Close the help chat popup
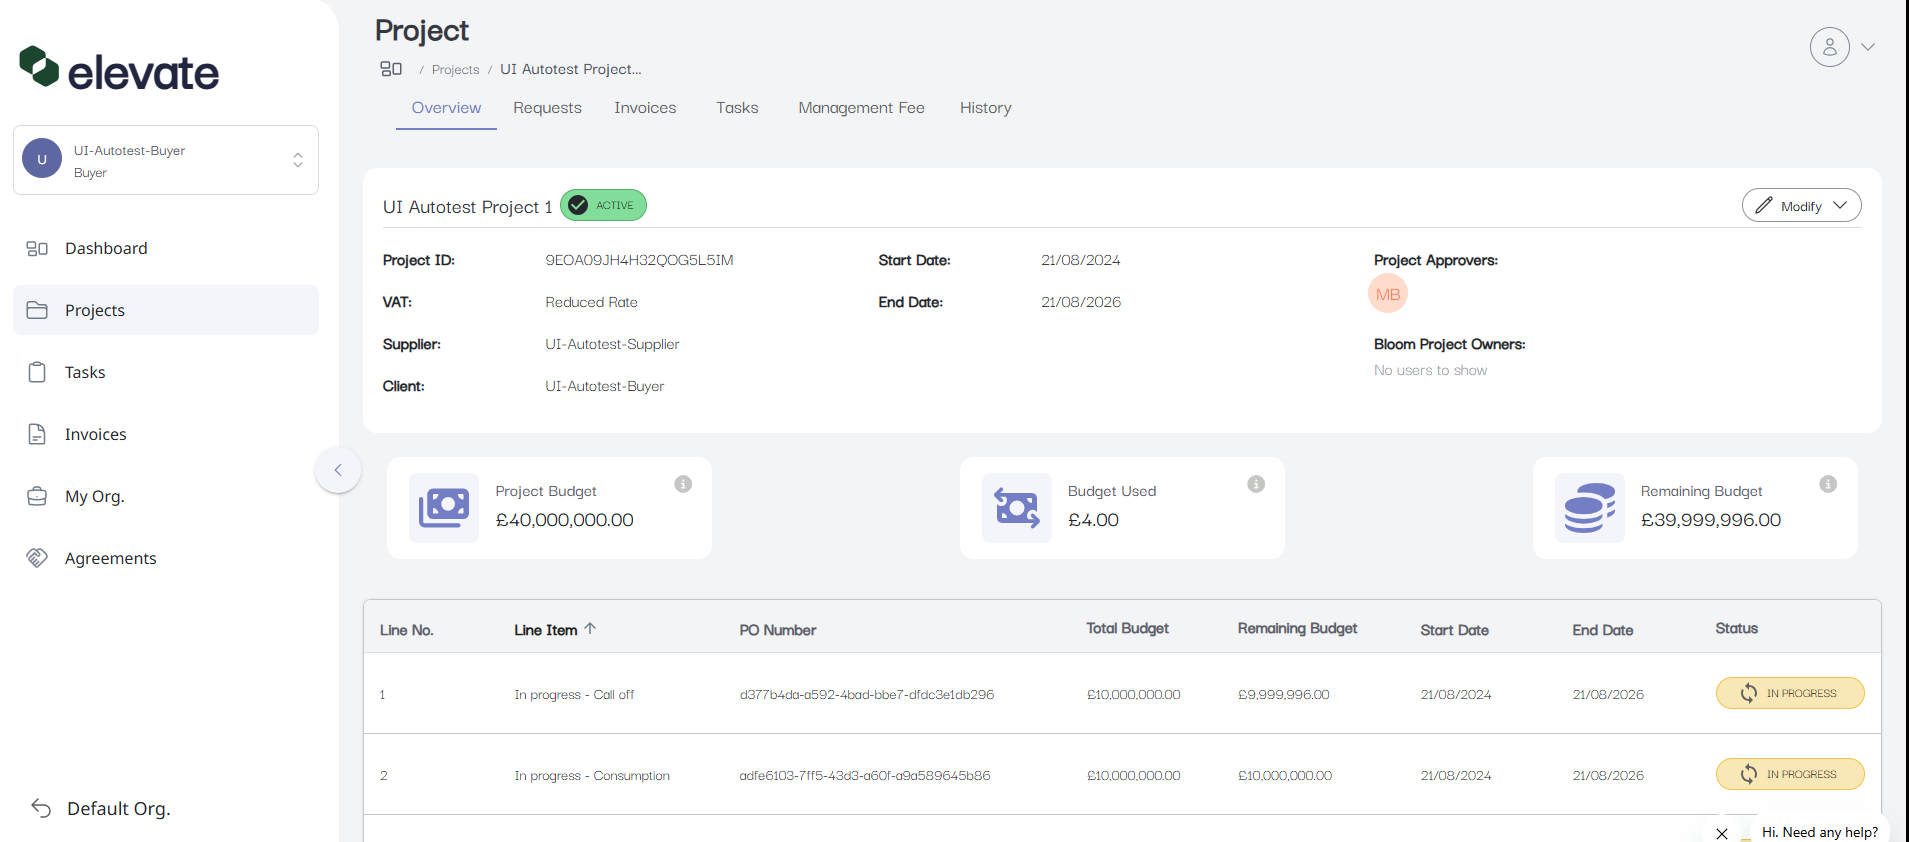Image resolution: width=1909 pixels, height=842 pixels. click(x=1722, y=833)
